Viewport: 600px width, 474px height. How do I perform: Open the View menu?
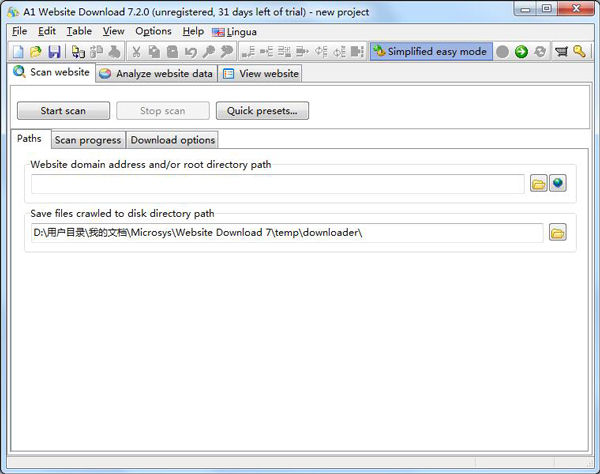pyautogui.click(x=114, y=31)
